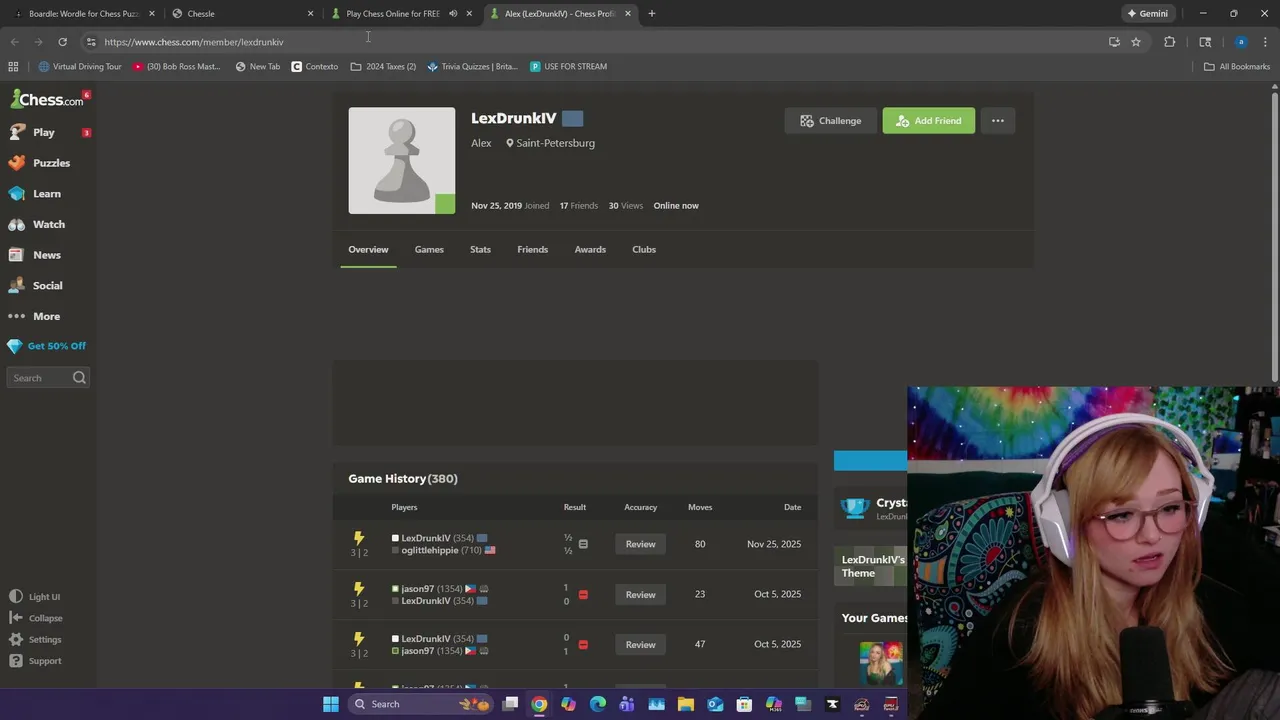1280x720 pixels.
Task: Open the Virtual Driving Tour bookmark
Action: click(80, 67)
